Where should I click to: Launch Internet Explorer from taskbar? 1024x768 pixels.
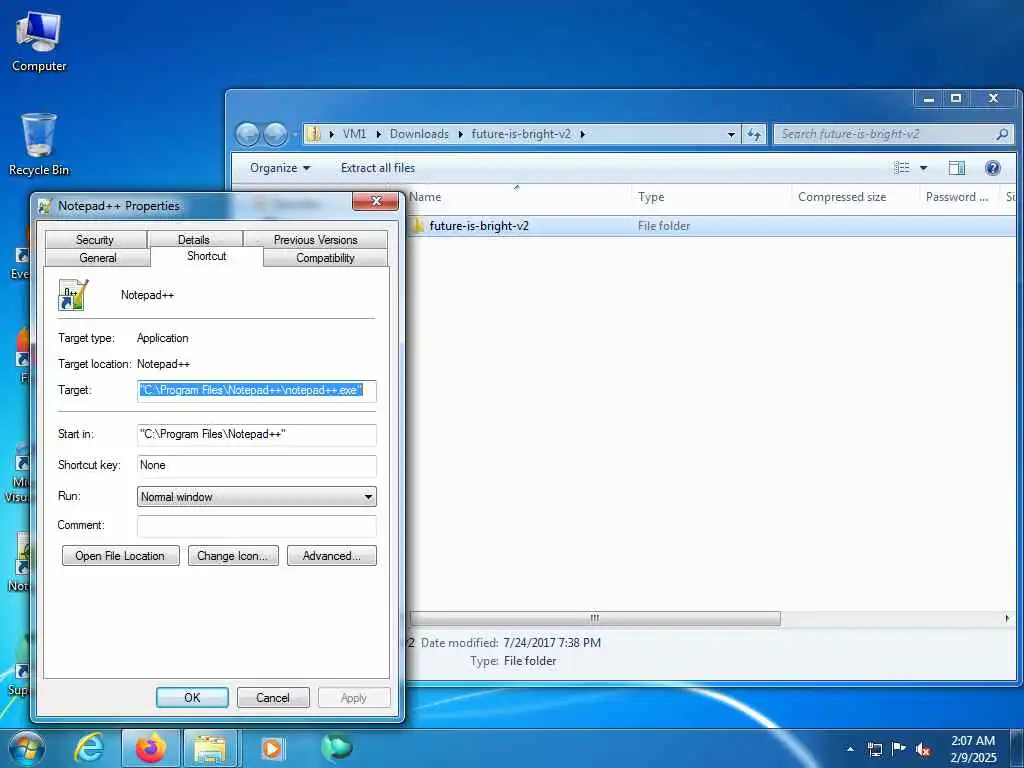[x=89, y=748]
